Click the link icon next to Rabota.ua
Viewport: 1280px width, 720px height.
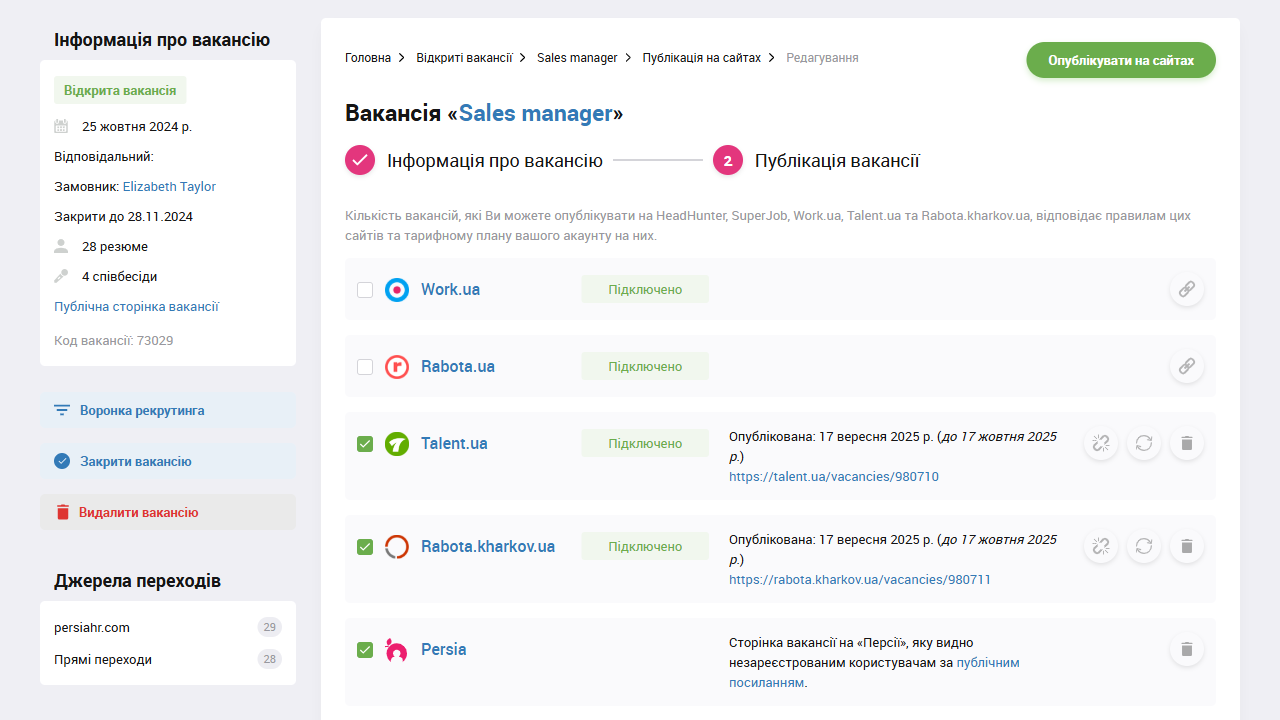coord(1186,366)
